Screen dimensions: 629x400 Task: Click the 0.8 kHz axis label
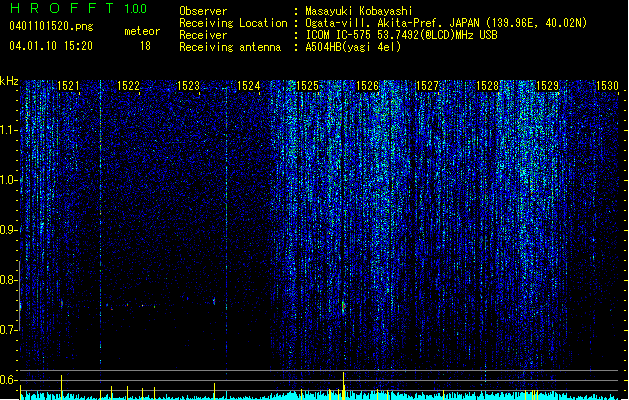point(8,280)
